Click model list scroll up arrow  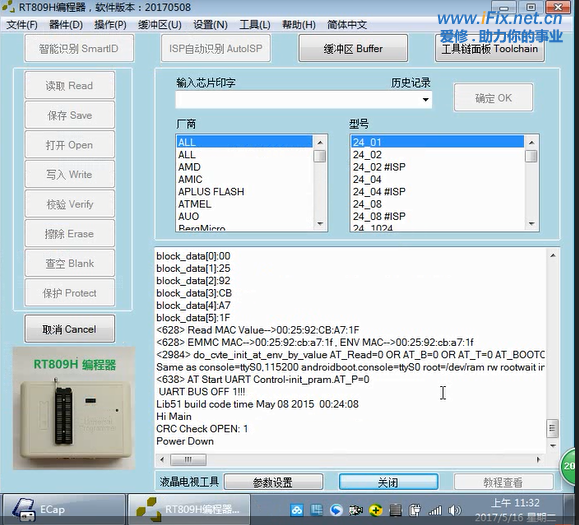[531, 143]
